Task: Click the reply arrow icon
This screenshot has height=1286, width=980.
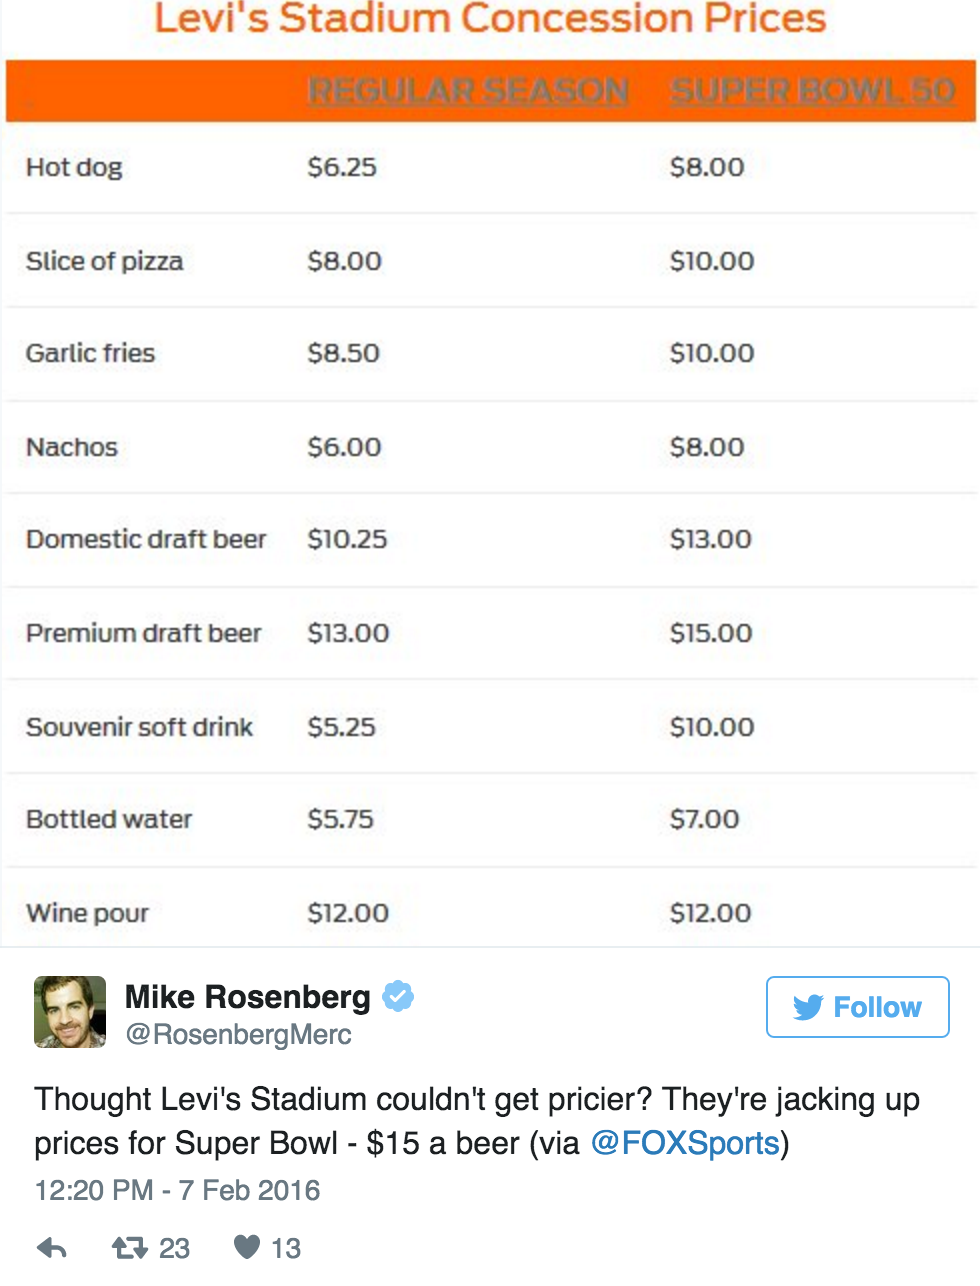Action: tap(51, 1248)
